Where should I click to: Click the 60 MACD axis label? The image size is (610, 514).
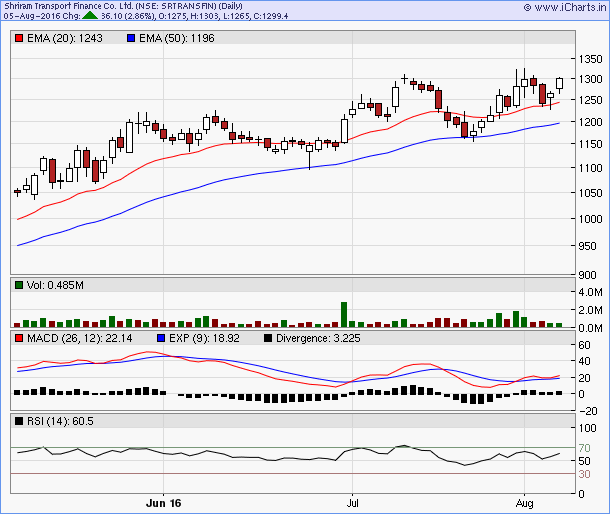tap(584, 345)
